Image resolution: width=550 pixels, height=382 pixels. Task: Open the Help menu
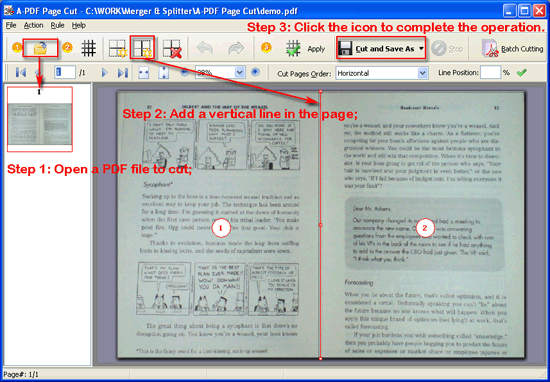pyautogui.click(x=79, y=26)
